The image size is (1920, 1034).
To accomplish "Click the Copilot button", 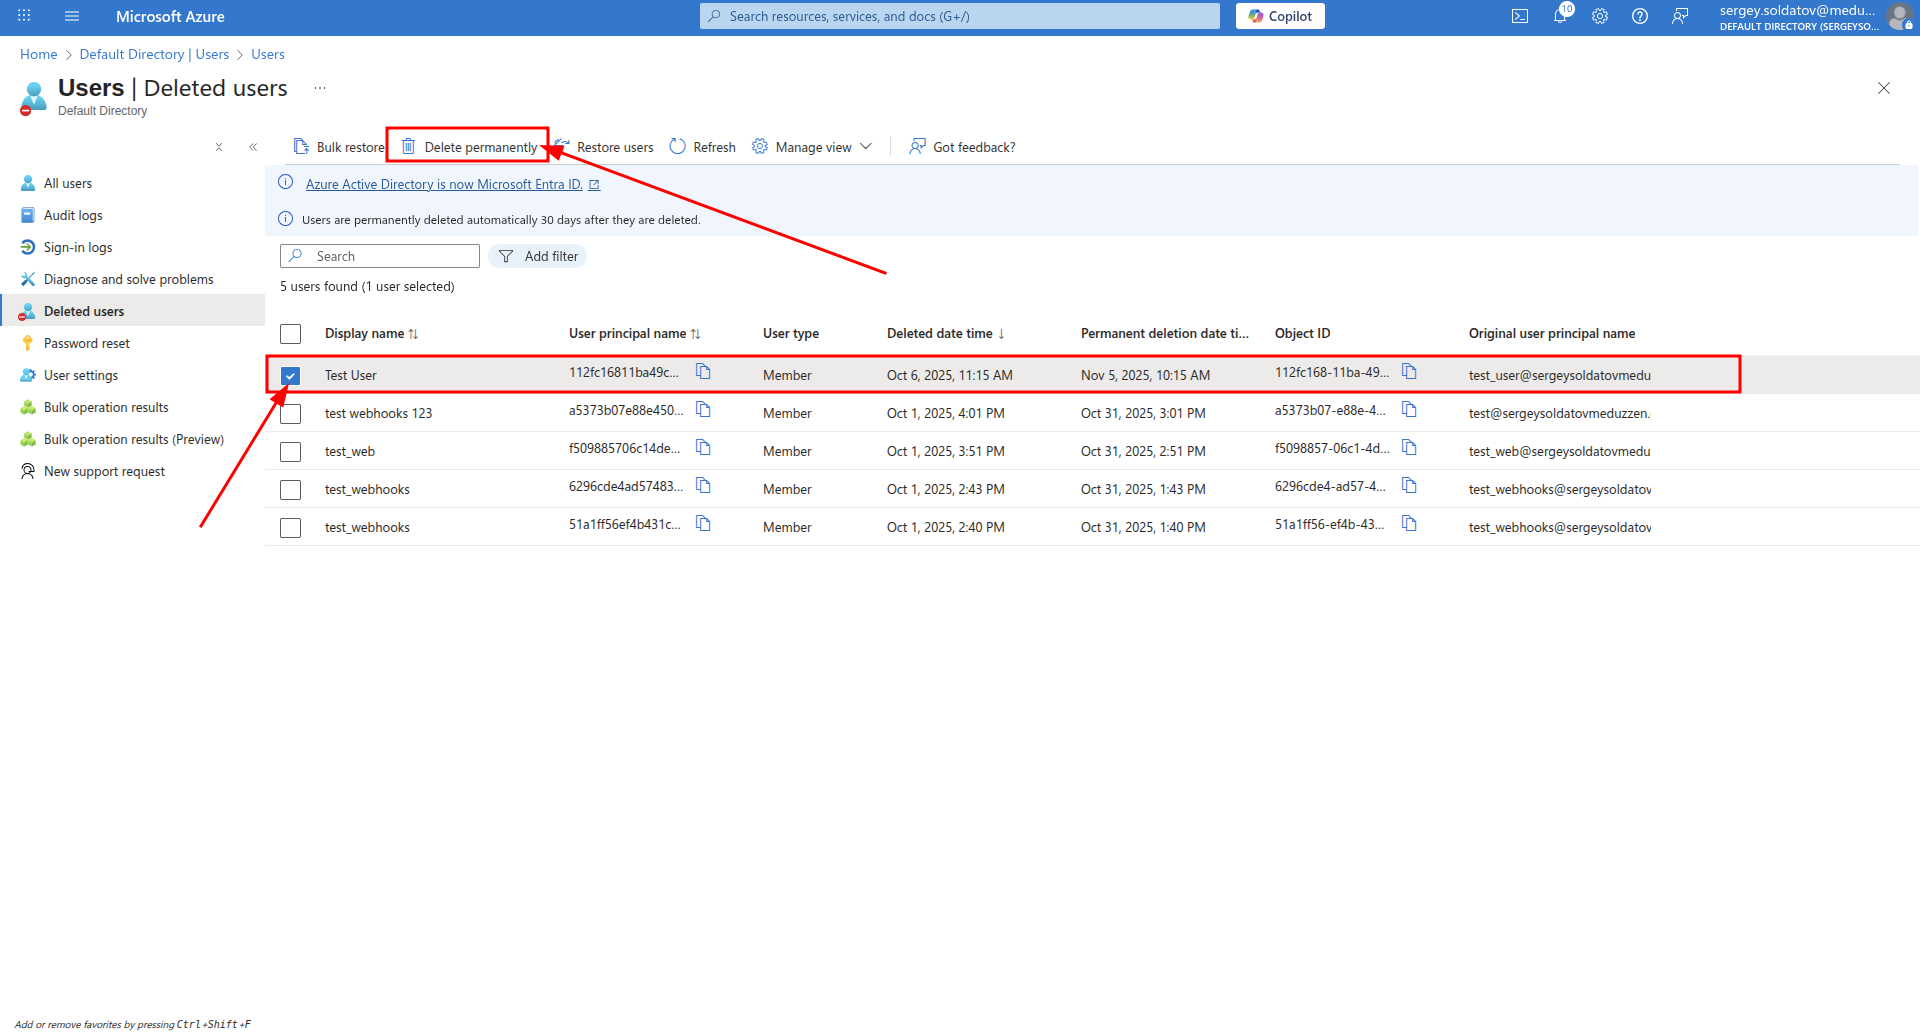I will tap(1280, 16).
